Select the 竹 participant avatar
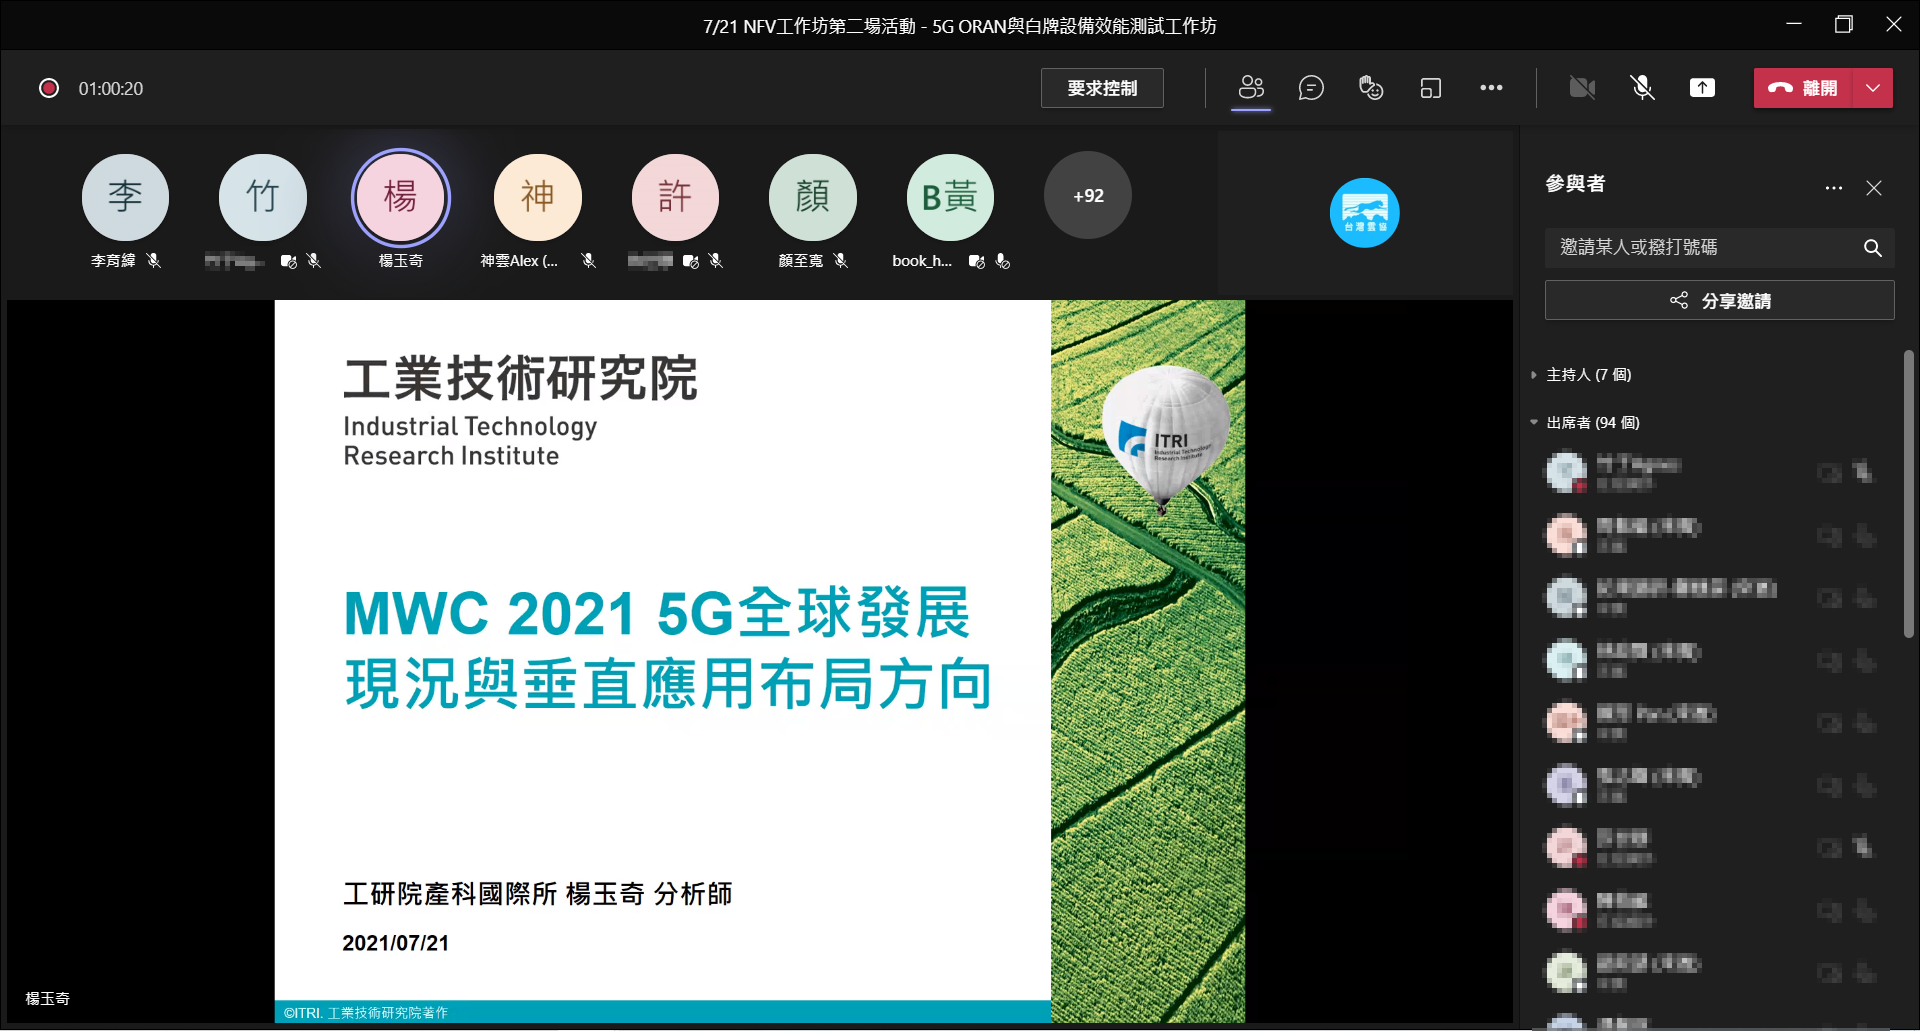This screenshot has height=1031, width=1920. (263, 197)
